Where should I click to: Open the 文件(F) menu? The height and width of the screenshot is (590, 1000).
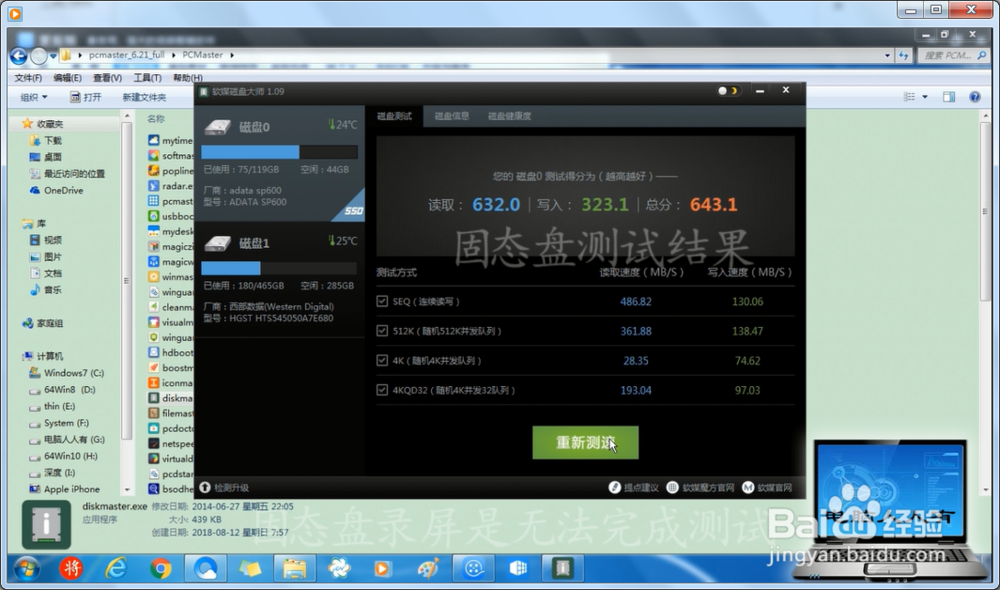point(28,78)
